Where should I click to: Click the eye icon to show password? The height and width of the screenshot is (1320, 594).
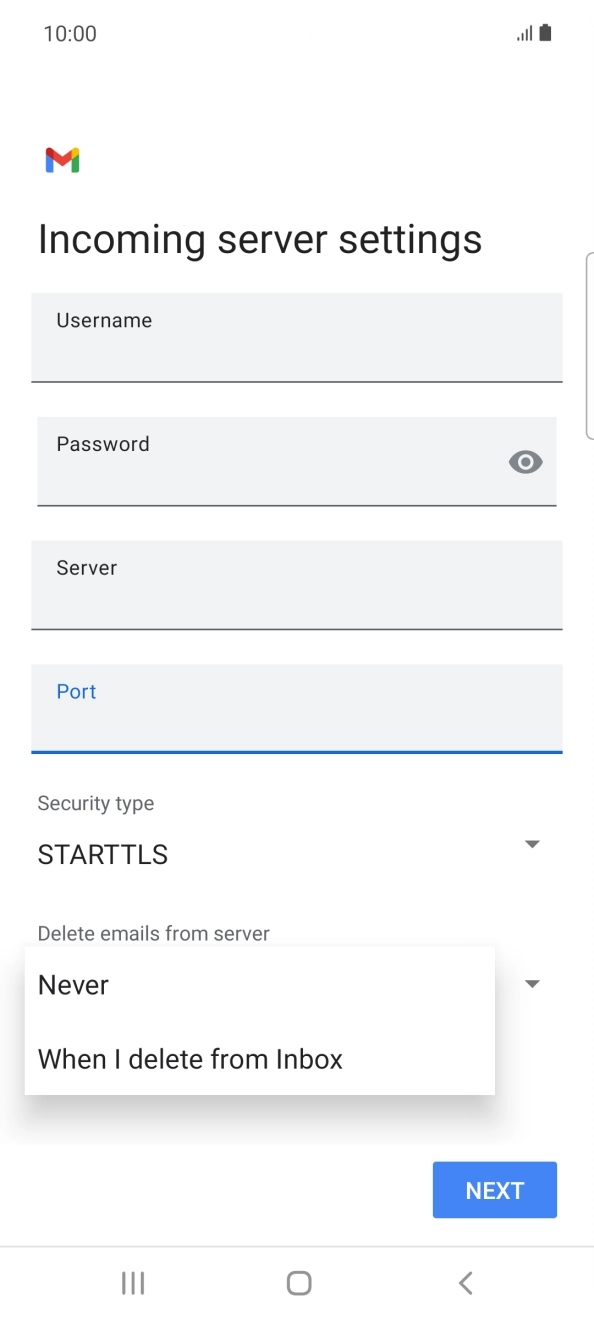tap(525, 461)
